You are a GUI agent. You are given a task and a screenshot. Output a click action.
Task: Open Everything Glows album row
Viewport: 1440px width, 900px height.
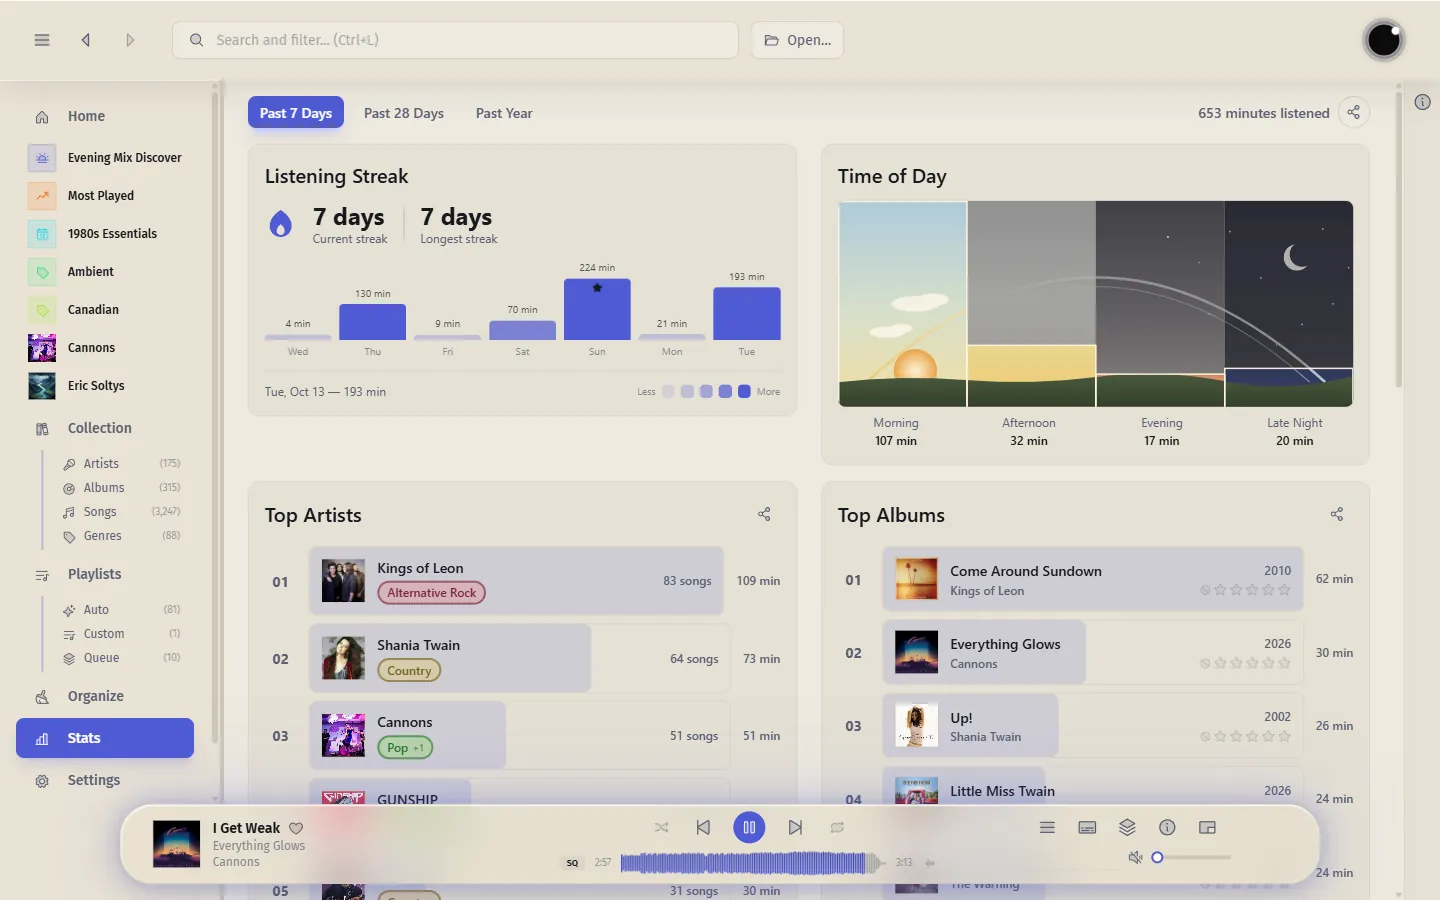pos(1093,652)
